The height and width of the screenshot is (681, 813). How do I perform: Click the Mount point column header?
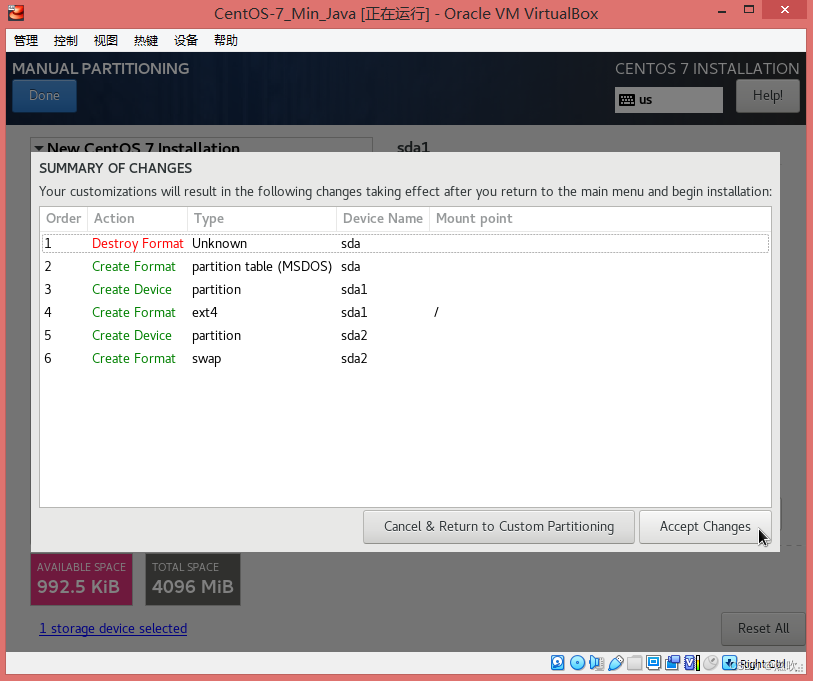point(600,218)
